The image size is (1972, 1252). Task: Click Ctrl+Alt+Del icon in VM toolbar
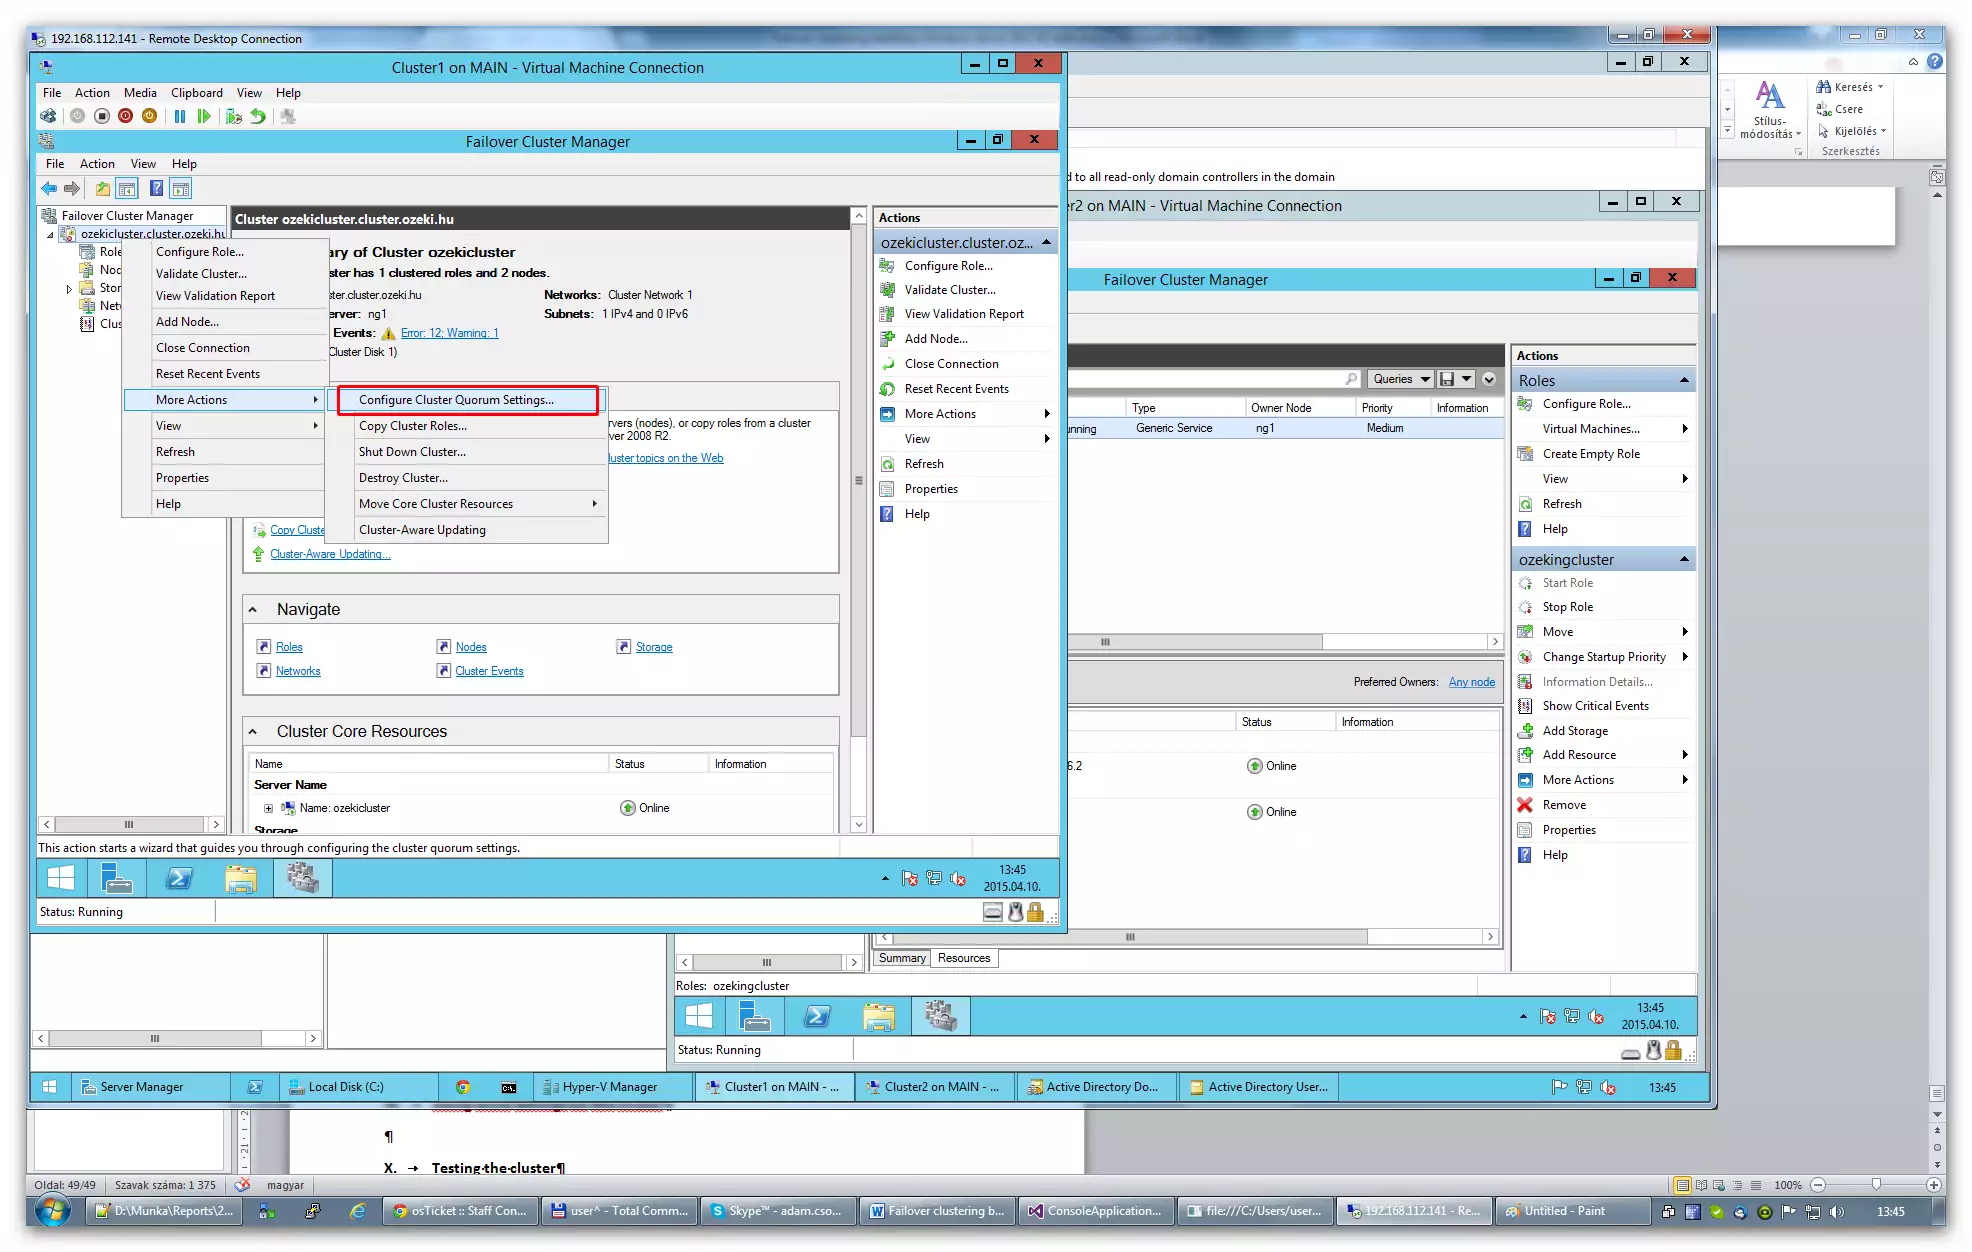(x=48, y=116)
